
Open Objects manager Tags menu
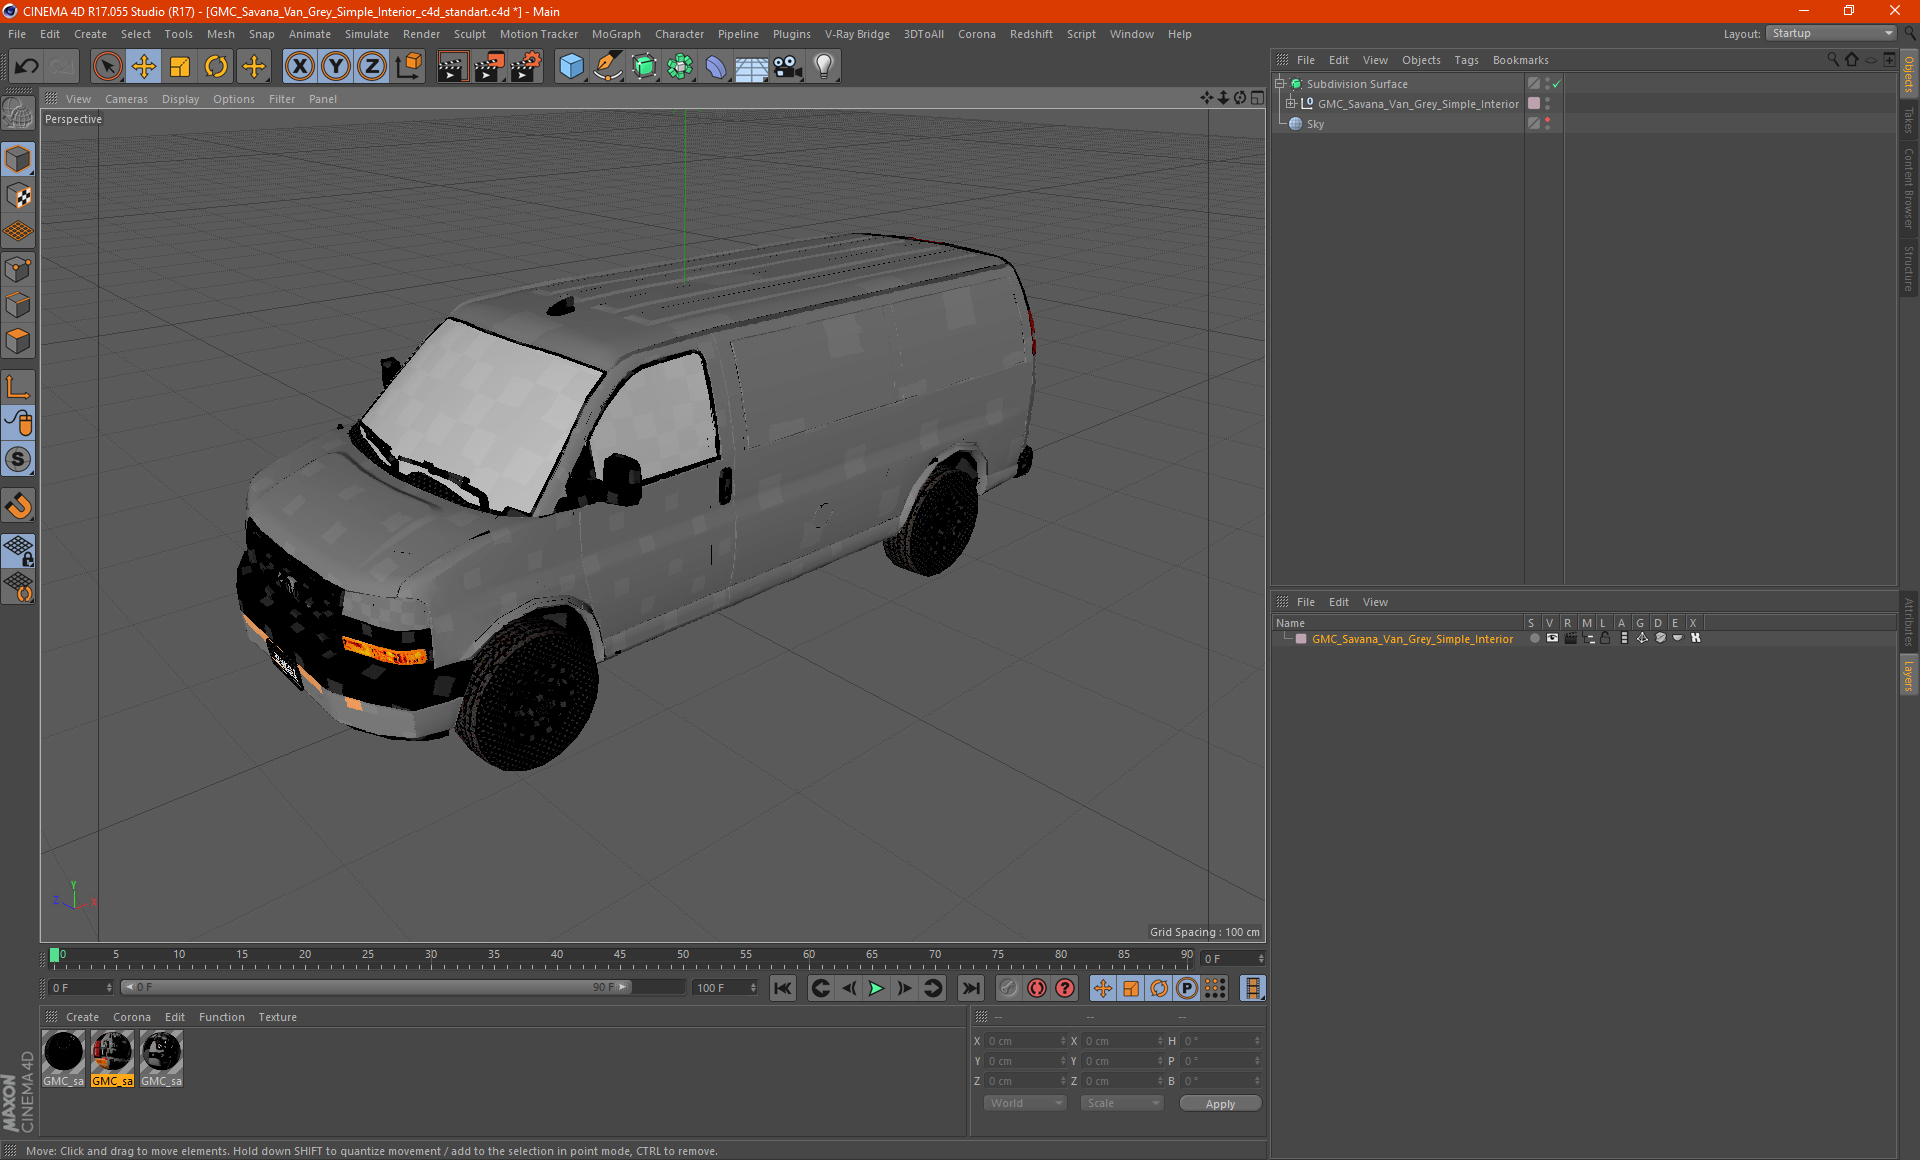tap(1466, 60)
